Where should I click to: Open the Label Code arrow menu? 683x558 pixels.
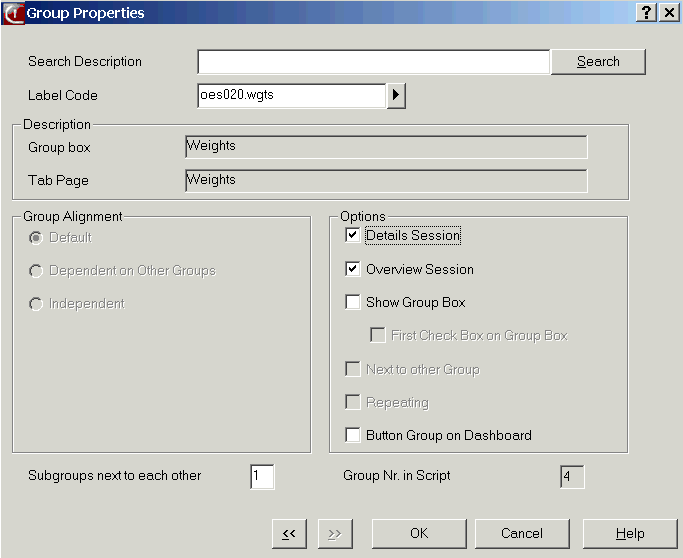pyautogui.click(x=396, y=95)
